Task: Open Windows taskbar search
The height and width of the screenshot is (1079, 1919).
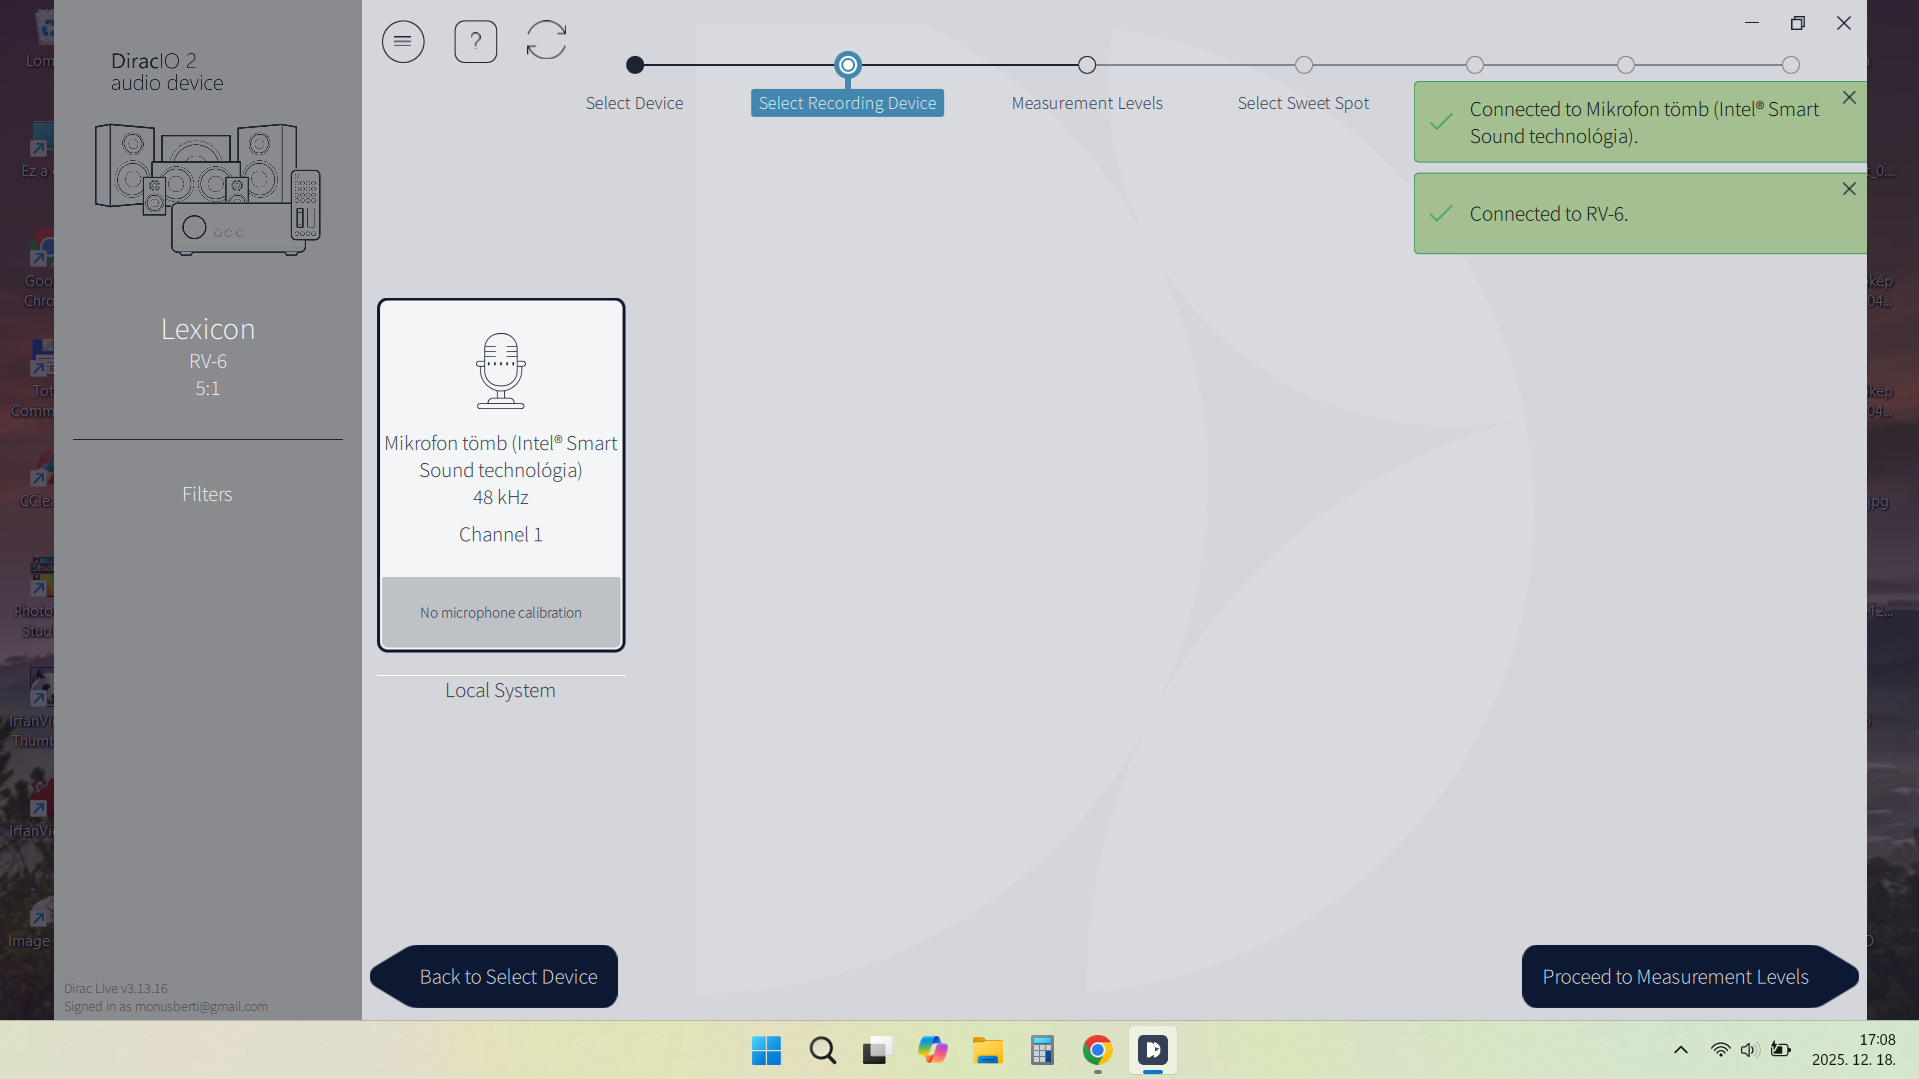Action: 822,1050
